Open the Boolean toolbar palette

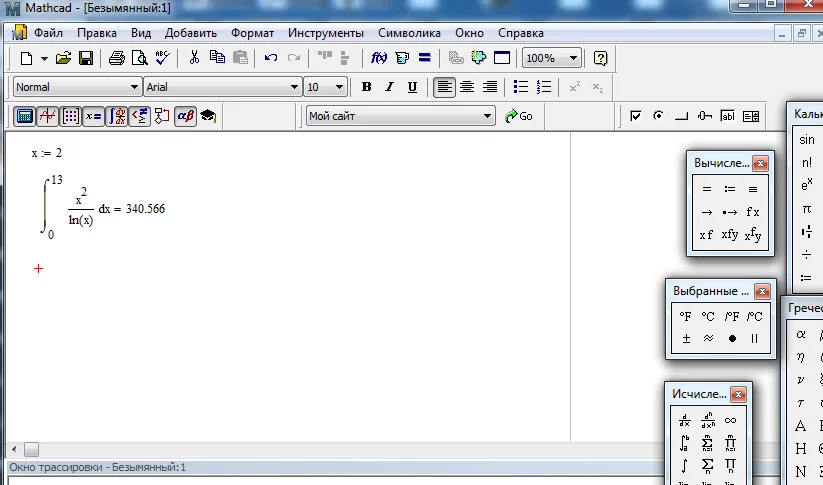click(140, 116)
